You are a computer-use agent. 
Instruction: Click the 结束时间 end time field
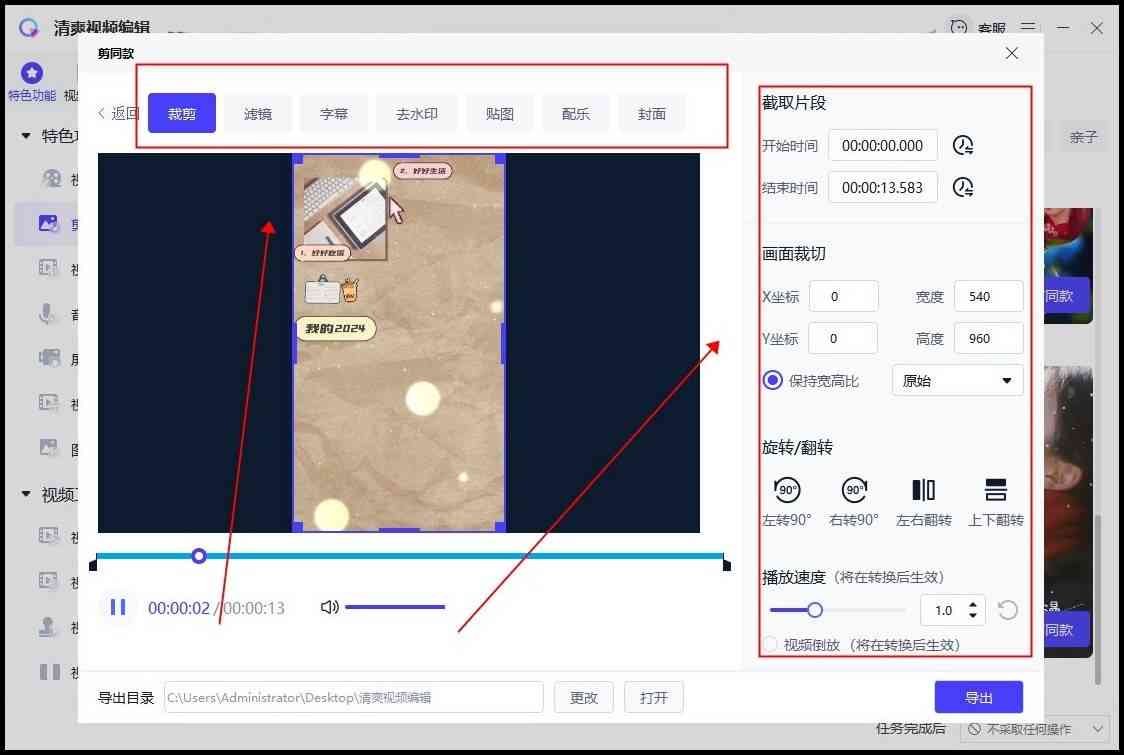click(x=882, y=188)
